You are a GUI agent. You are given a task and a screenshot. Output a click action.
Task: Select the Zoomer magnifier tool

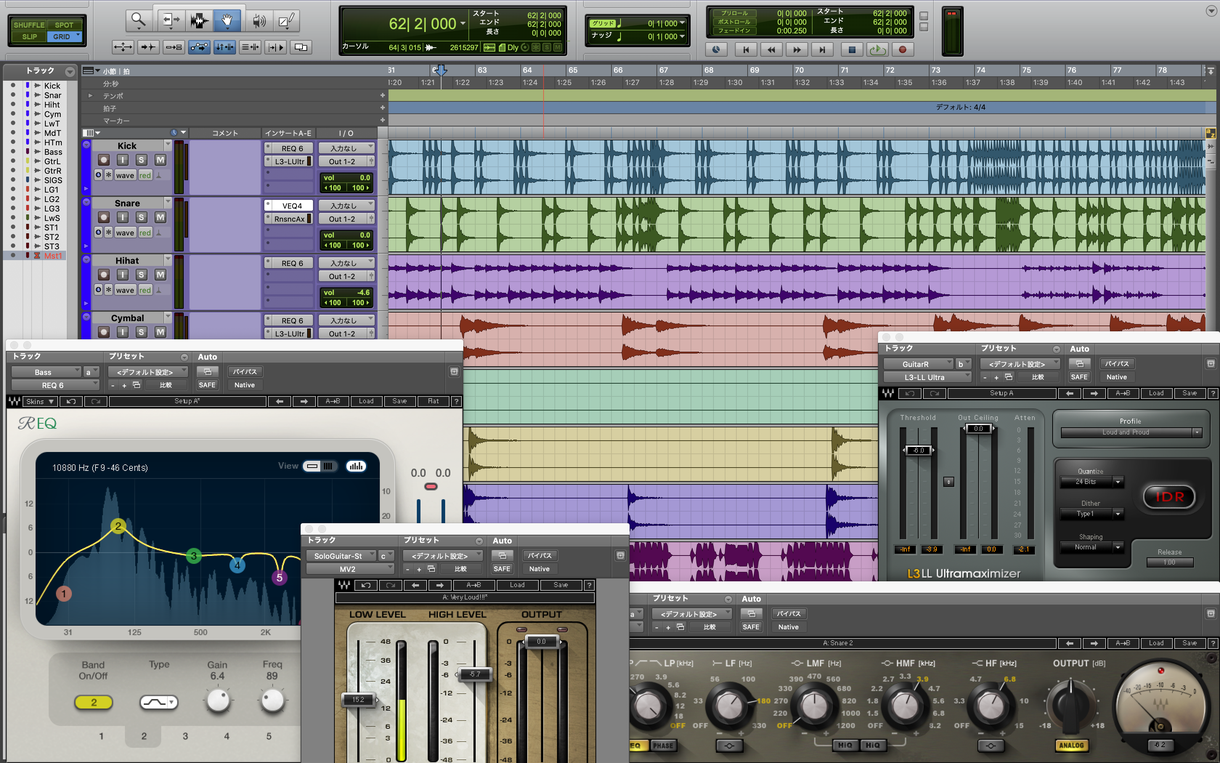pyautogui.click(x=139, y=19)
